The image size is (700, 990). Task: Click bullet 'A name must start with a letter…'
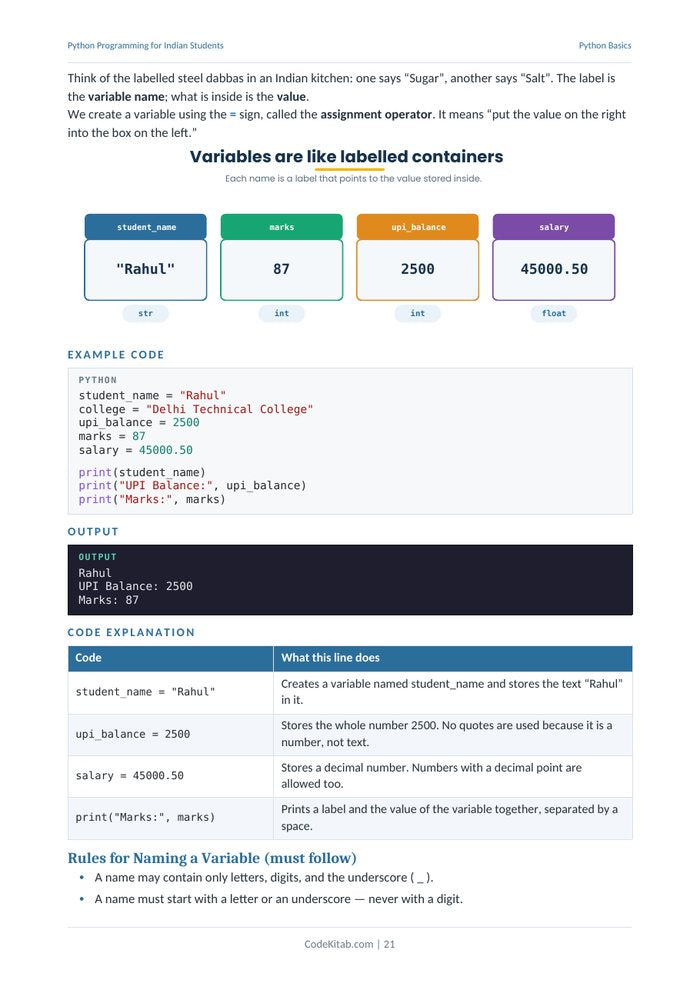point(278,899)
